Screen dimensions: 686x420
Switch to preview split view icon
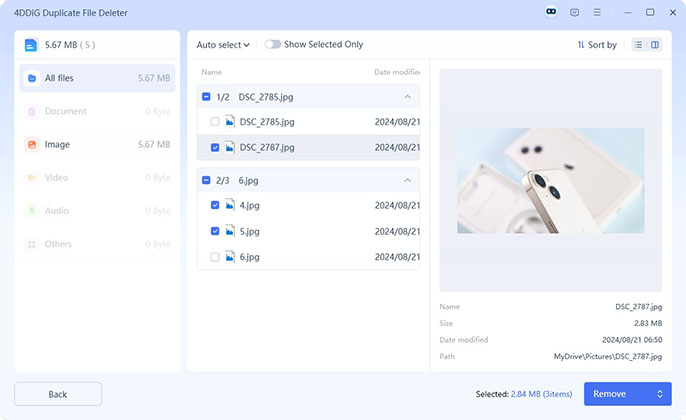[x=655, y=45]
